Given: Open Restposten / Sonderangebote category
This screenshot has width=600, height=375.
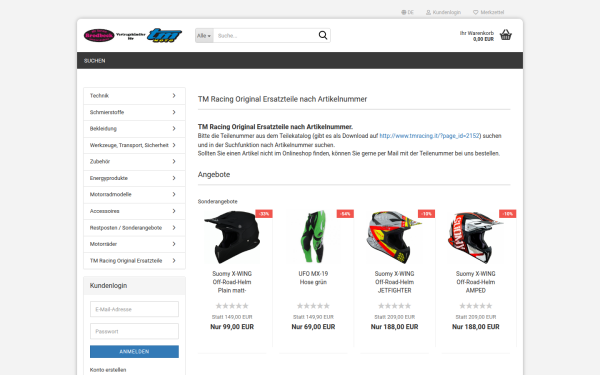Looking at the screenshot, I should [x=134, y=228].
